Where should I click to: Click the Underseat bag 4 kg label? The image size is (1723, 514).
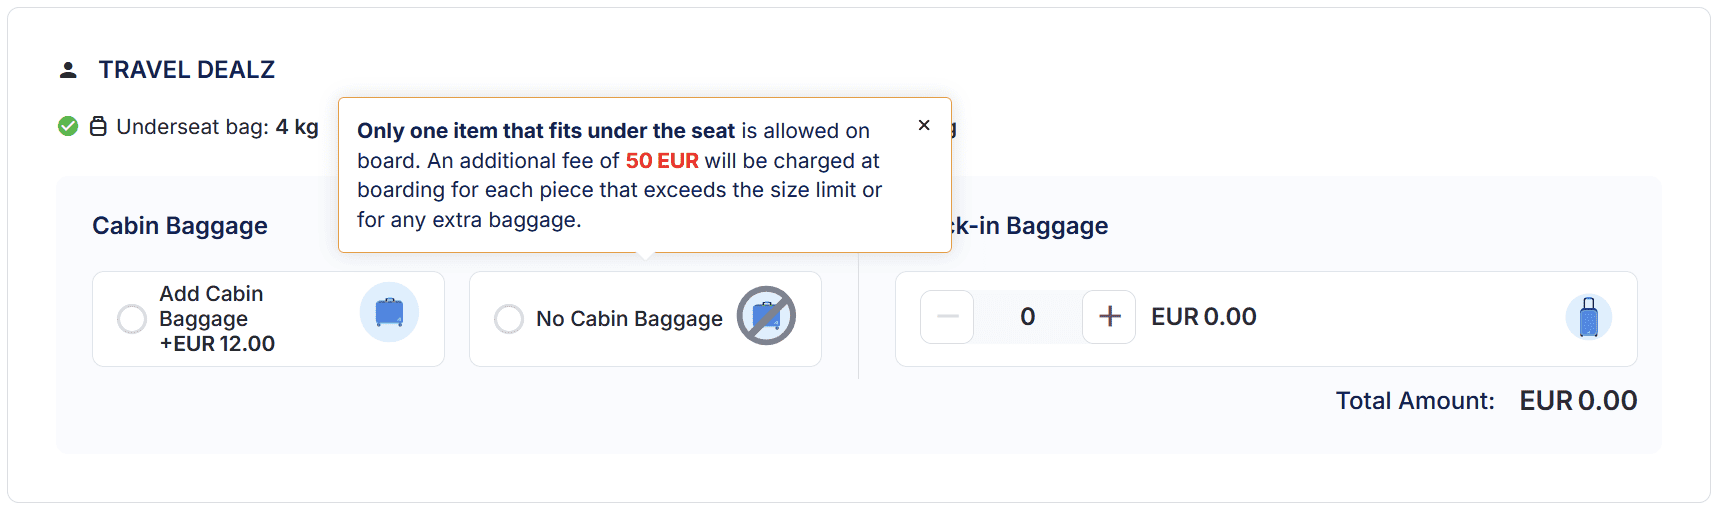click(217, 127)
